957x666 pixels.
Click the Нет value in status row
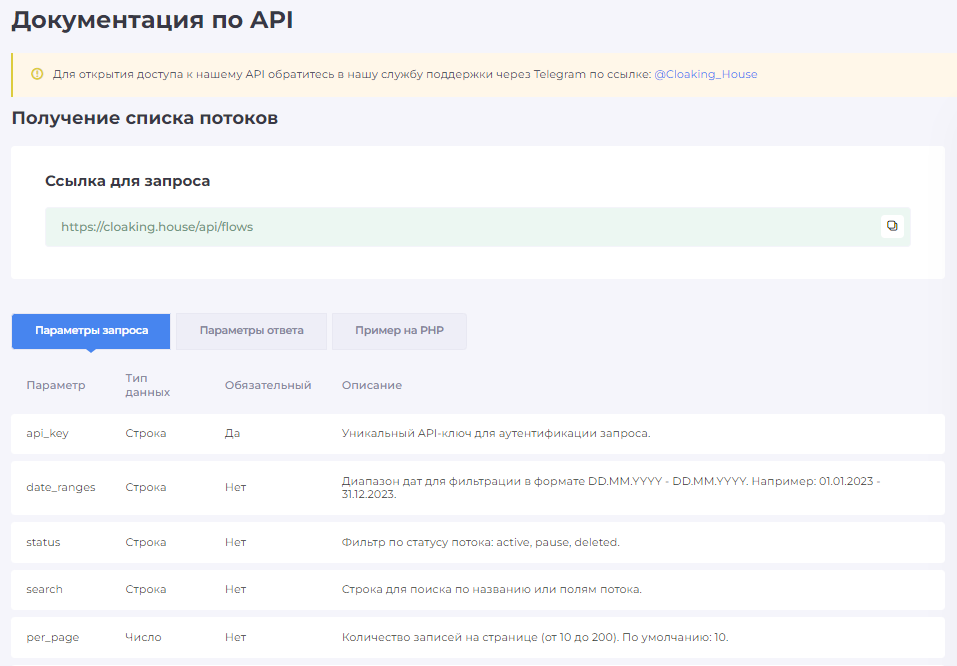[236, 542]
